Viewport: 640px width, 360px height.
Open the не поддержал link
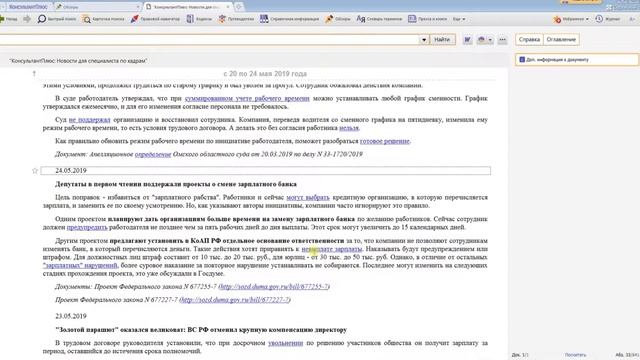click(x=89, y=120)
